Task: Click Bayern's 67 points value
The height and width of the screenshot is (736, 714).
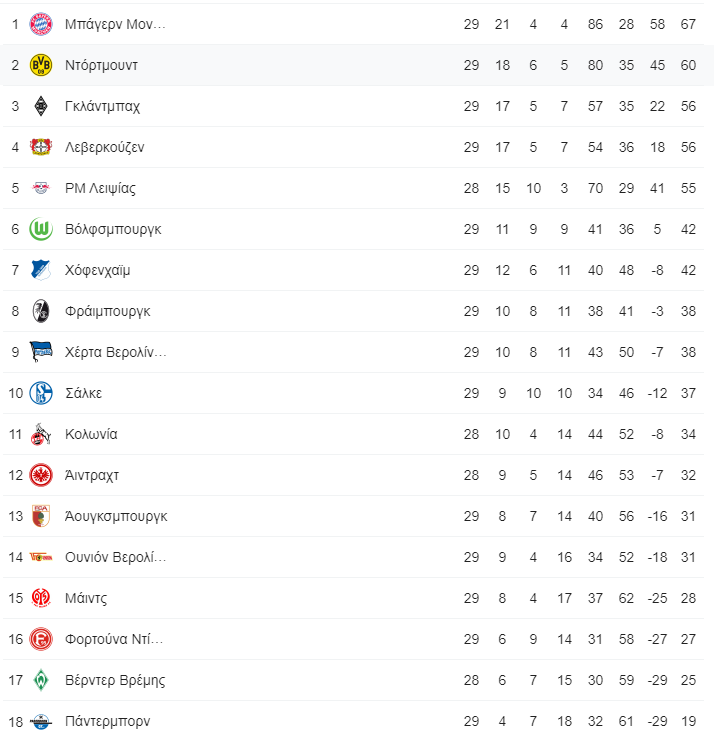Action: click(688, 24)
